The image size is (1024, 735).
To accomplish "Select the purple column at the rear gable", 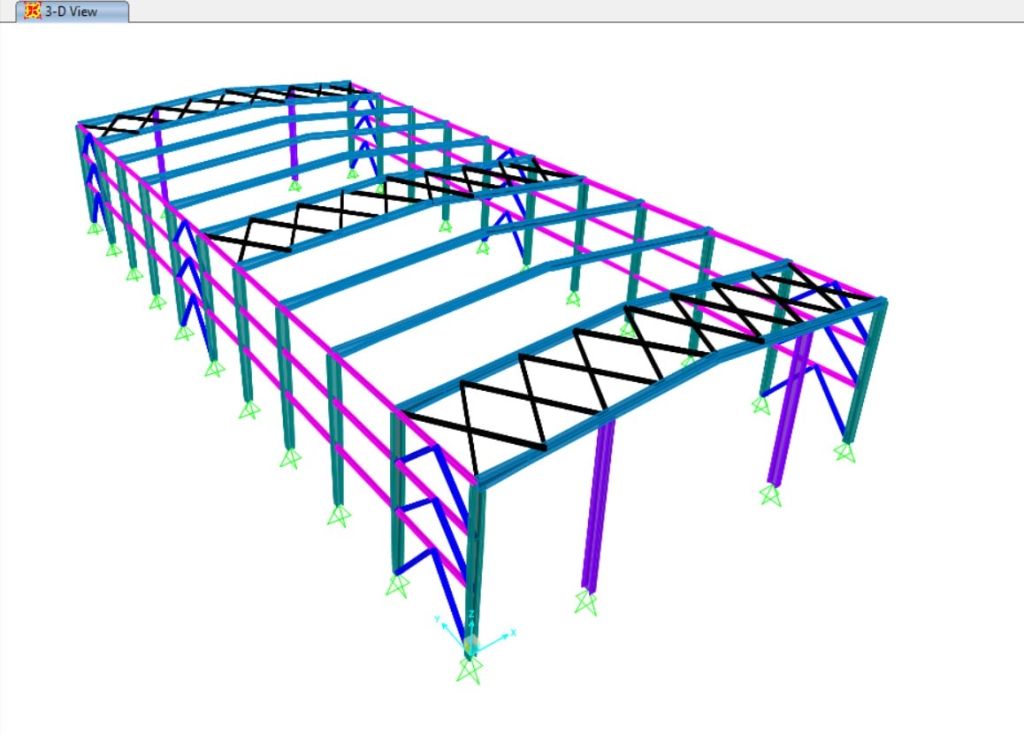I will point(292,140).
